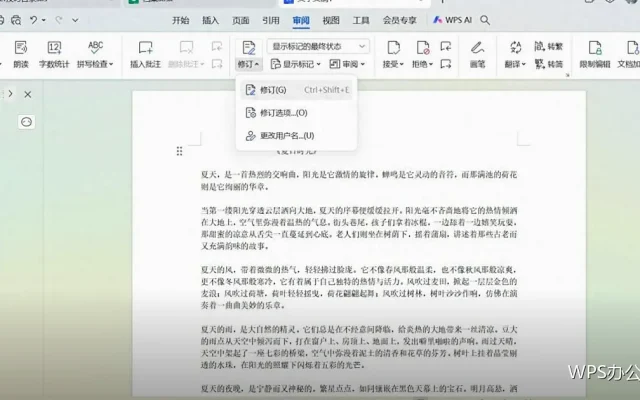The image size is (640, 400).
Task: Expand the 审阅 pane dropdown
Action: click(x=347, y=64)
